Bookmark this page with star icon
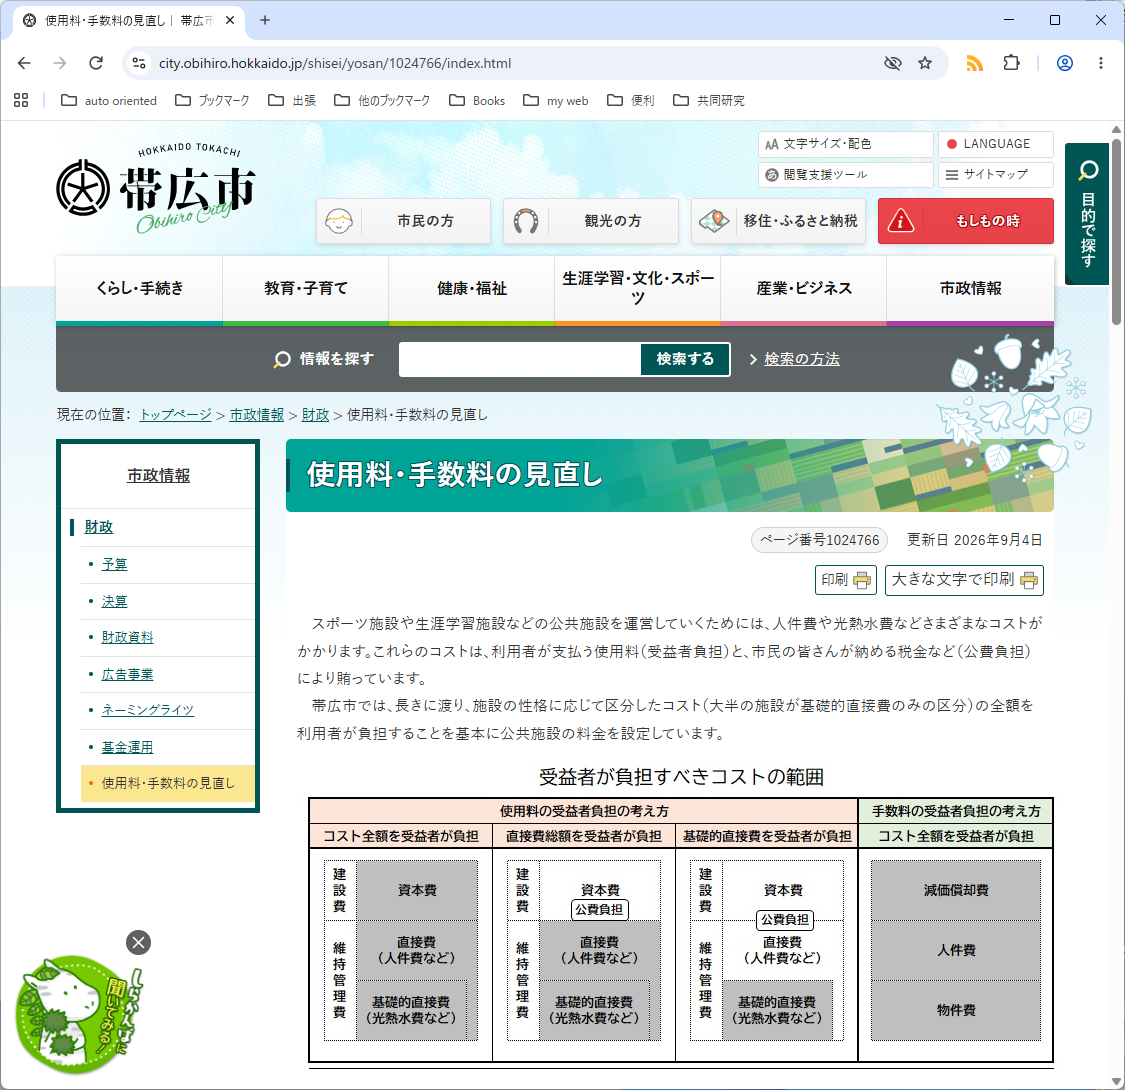Screen dimensions: 1125x1090 [x=925, y=63]
